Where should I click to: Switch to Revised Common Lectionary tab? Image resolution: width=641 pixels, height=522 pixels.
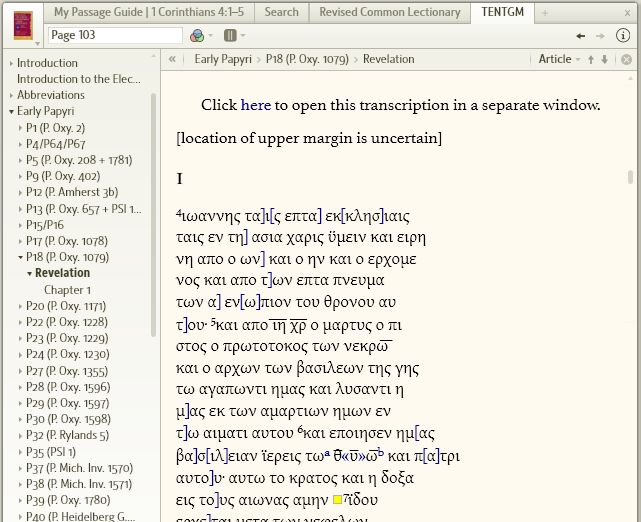click(390, 12)
